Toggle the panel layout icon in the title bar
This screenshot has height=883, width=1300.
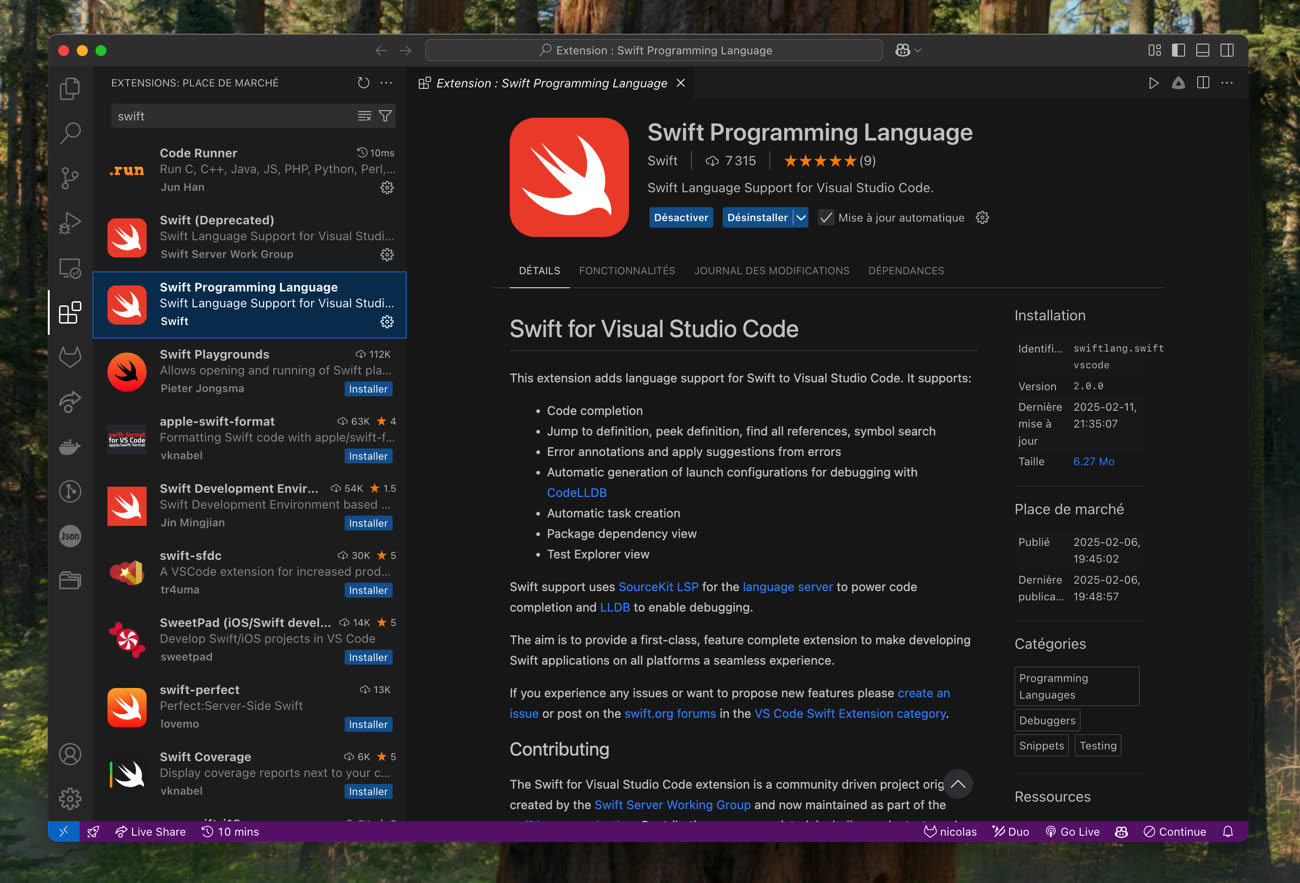pyautogui.click(x=1202, y=50)
